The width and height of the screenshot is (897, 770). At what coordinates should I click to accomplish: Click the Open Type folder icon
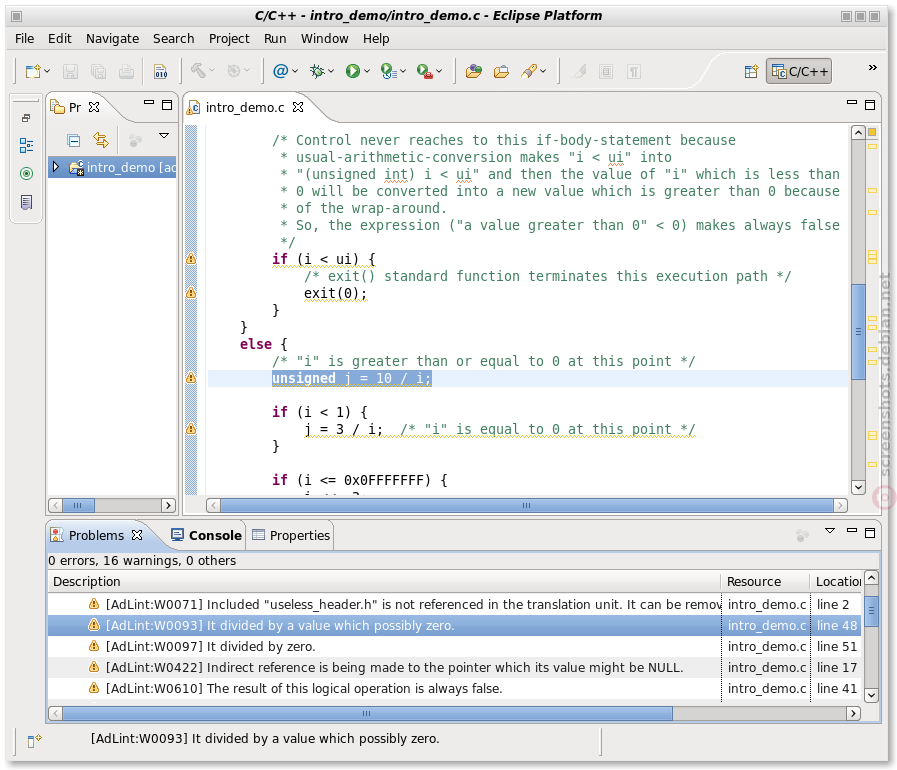point(473,71)
